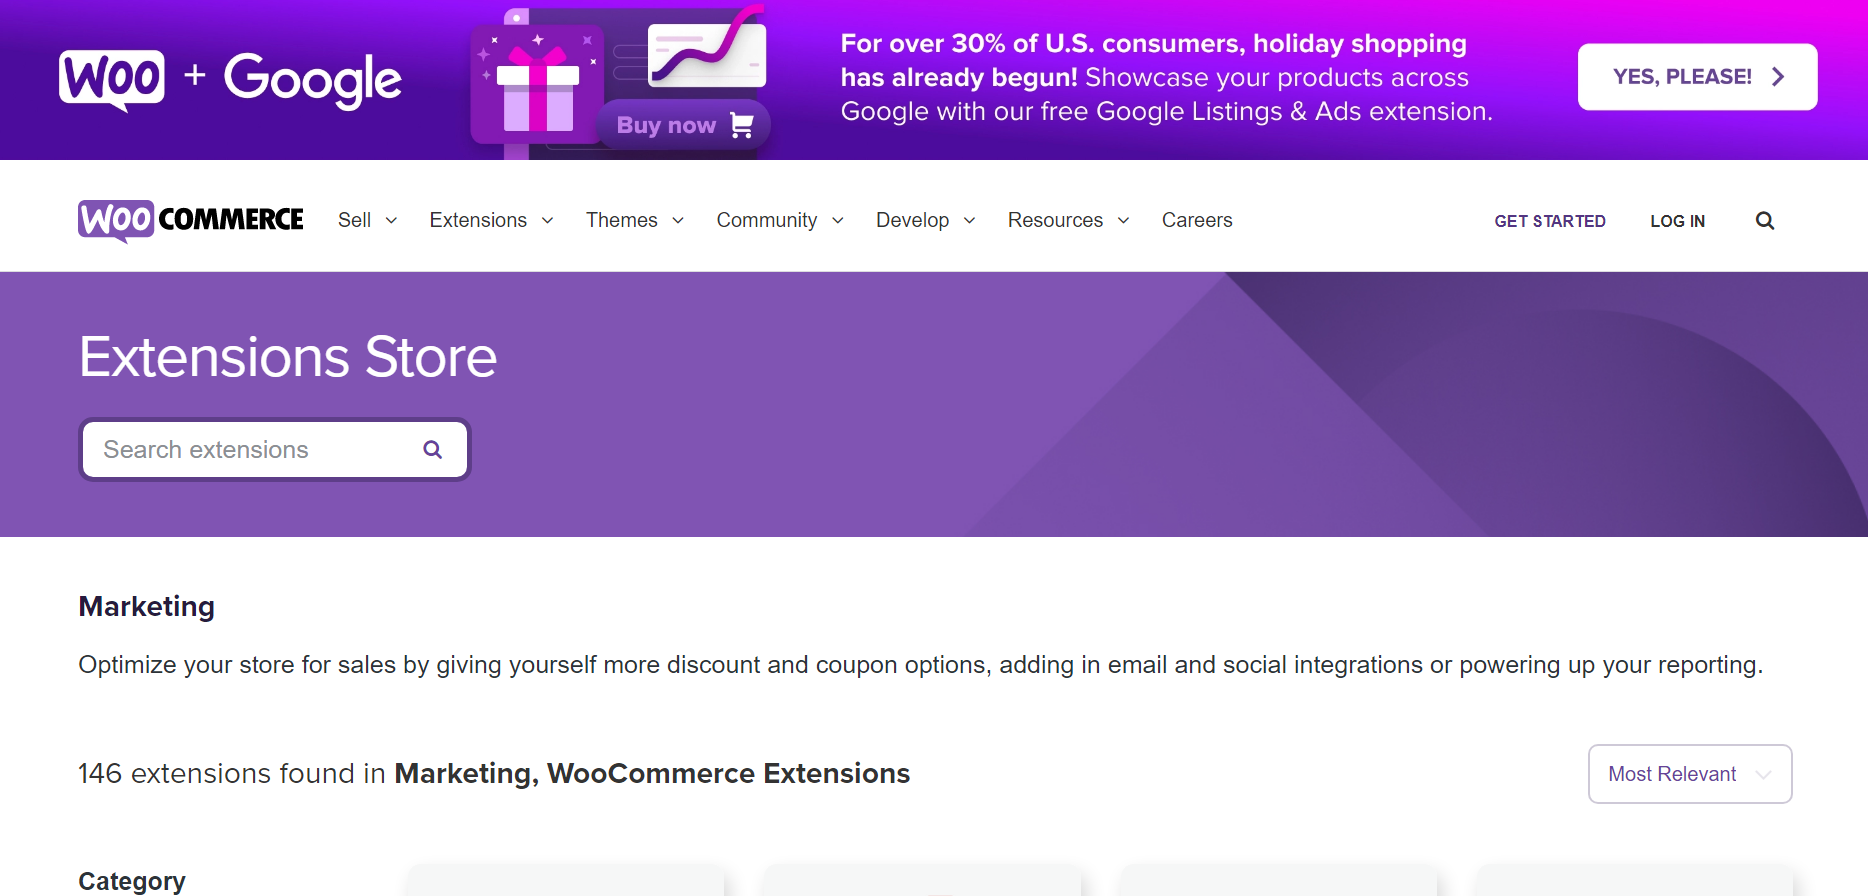Click the arrow icon on the YES, PLEASE button
Screen dimensions: 1868x896
click(1778, 75)
